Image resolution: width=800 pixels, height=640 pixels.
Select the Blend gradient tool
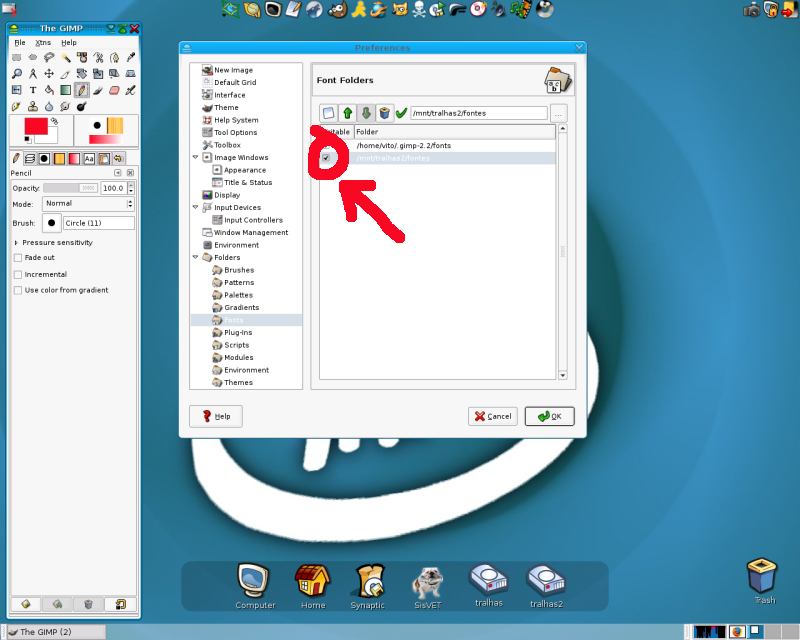point(65,90)
